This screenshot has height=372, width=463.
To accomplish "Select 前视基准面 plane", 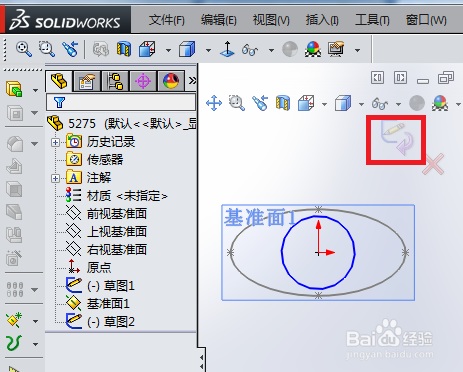I will (117, 214).
